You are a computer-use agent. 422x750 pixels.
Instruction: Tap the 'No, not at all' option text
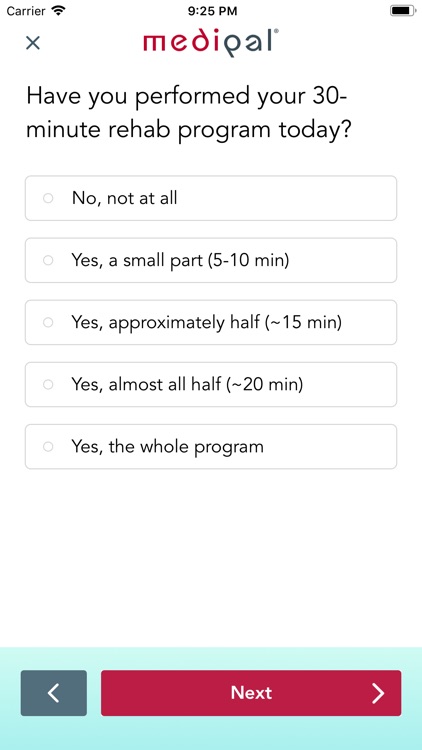[124, 198]
